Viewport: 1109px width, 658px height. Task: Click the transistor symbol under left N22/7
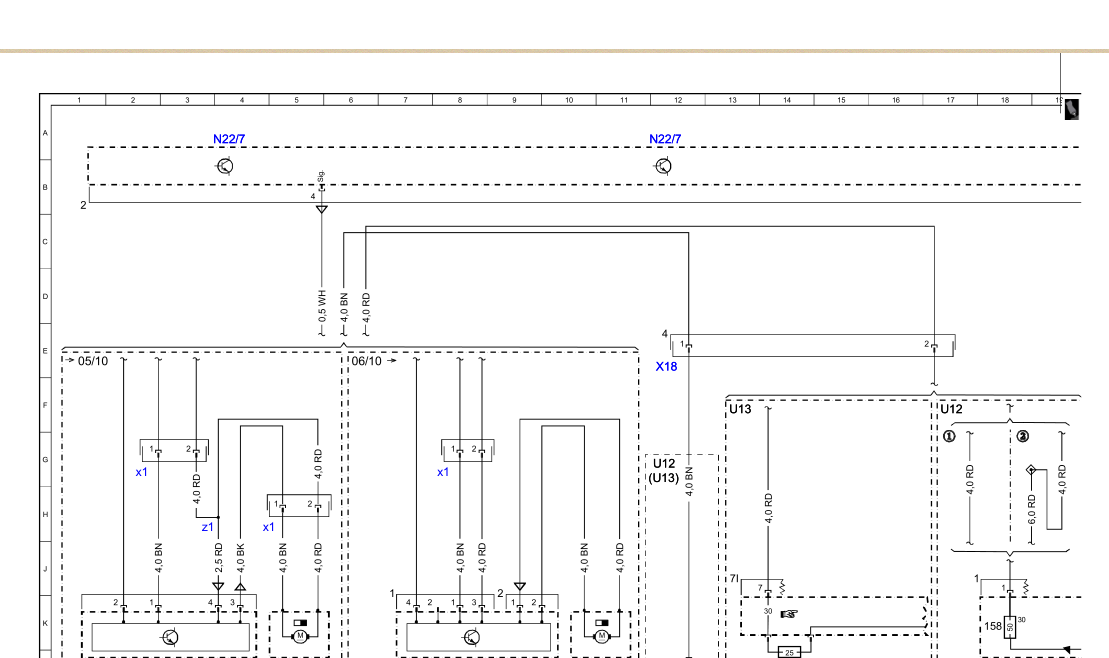click(225, 166)
